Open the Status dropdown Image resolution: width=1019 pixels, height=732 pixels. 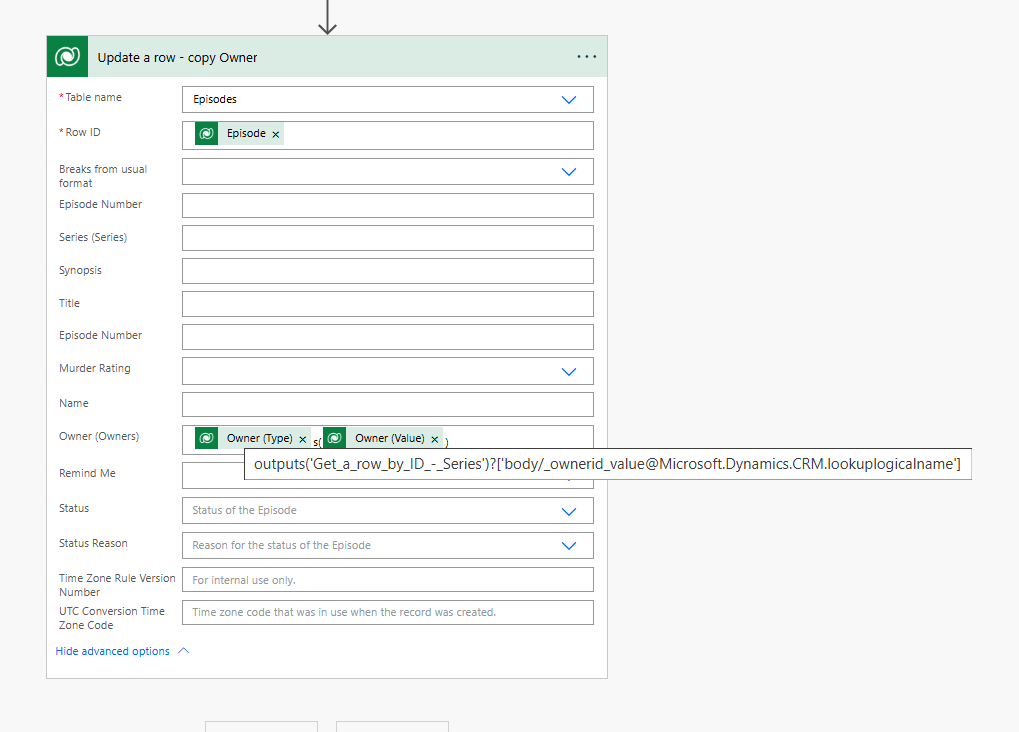569,512
